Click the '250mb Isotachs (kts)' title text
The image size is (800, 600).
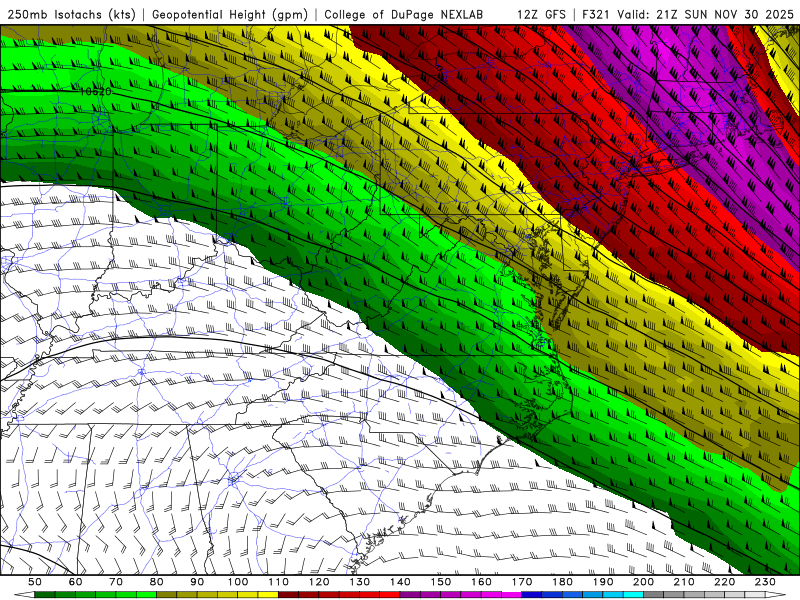[x=71, y=14]
